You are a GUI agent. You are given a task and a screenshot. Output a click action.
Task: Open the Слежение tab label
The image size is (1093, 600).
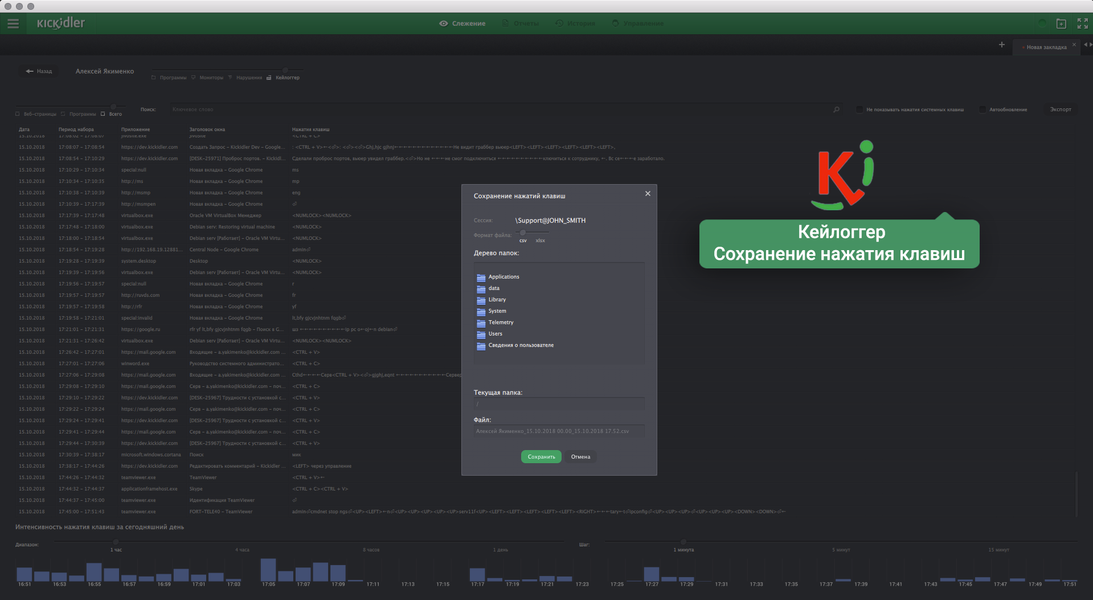468,24
